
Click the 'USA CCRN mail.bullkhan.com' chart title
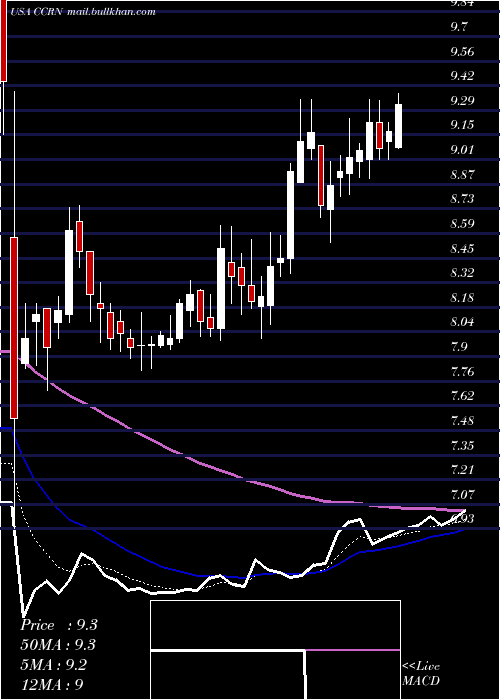tap(81, 12)
